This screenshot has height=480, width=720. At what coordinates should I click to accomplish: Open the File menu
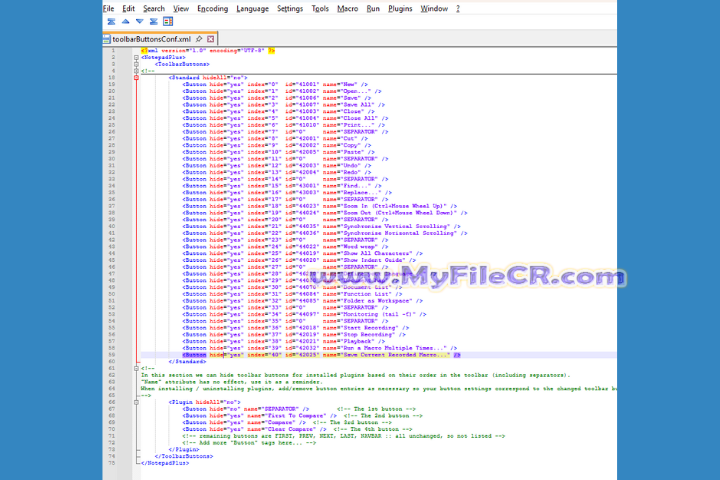108,9
